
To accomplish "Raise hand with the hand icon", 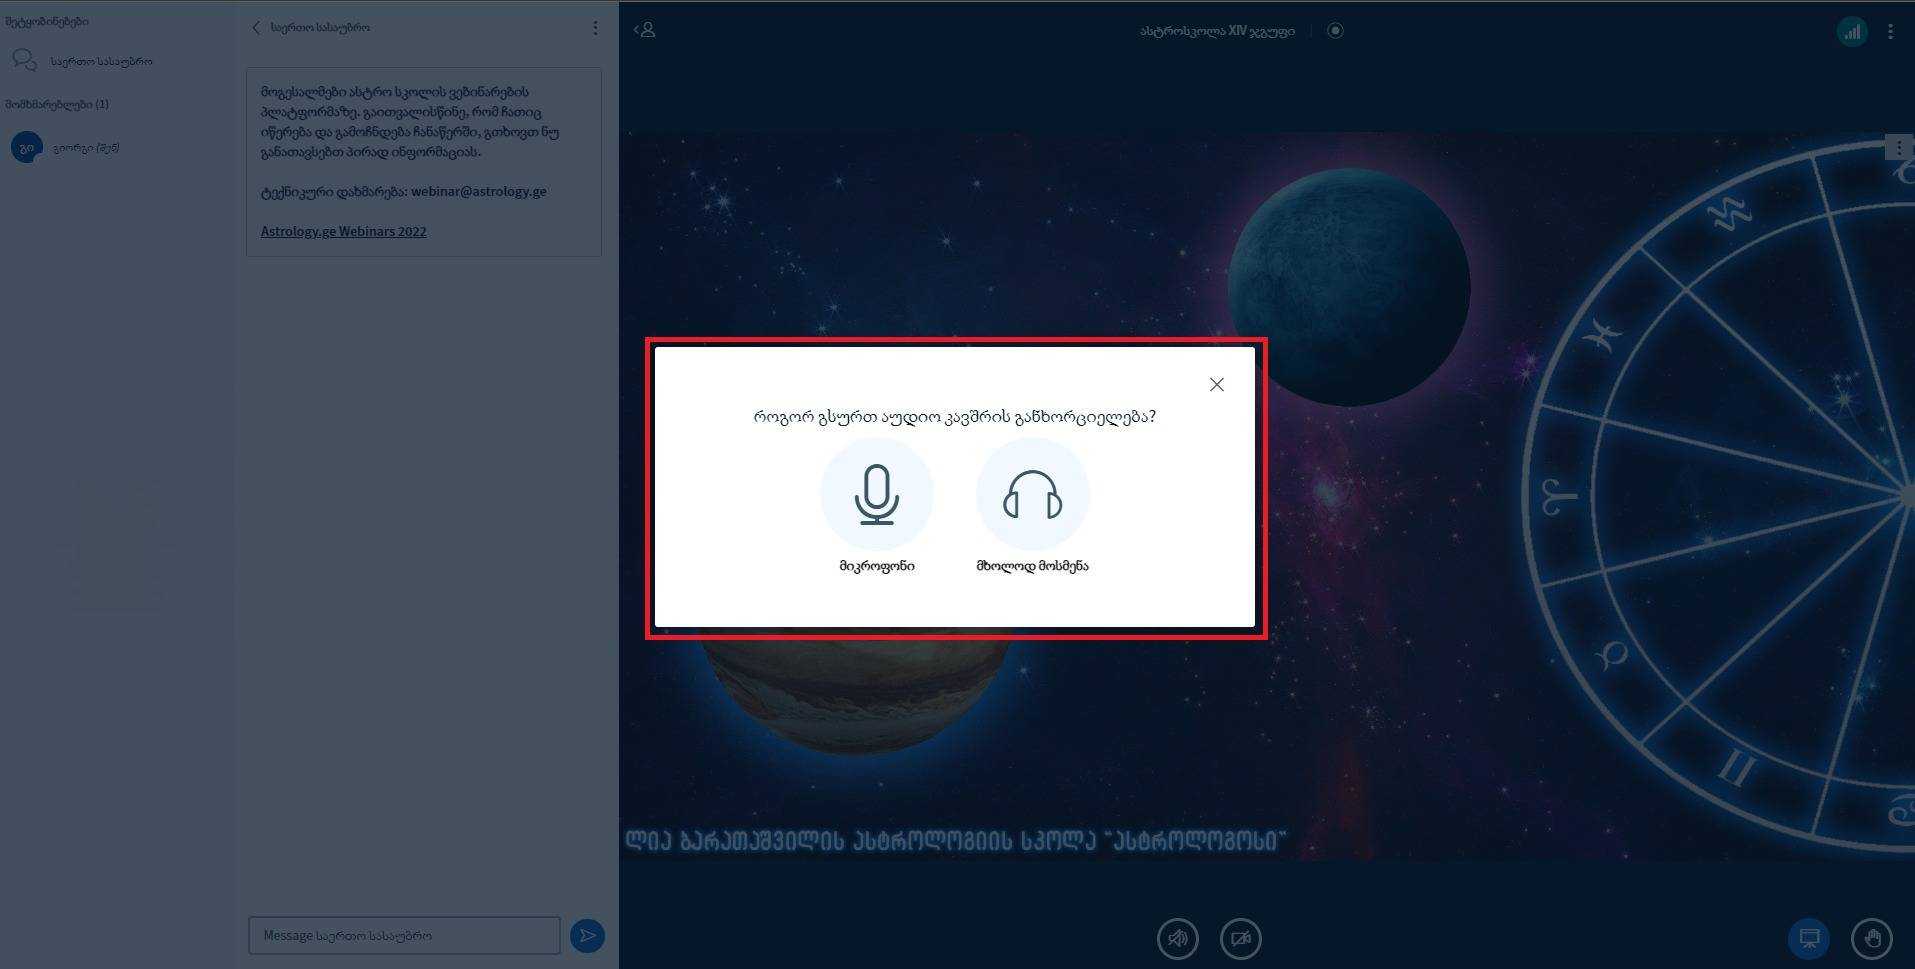I will click(1872, 938).
